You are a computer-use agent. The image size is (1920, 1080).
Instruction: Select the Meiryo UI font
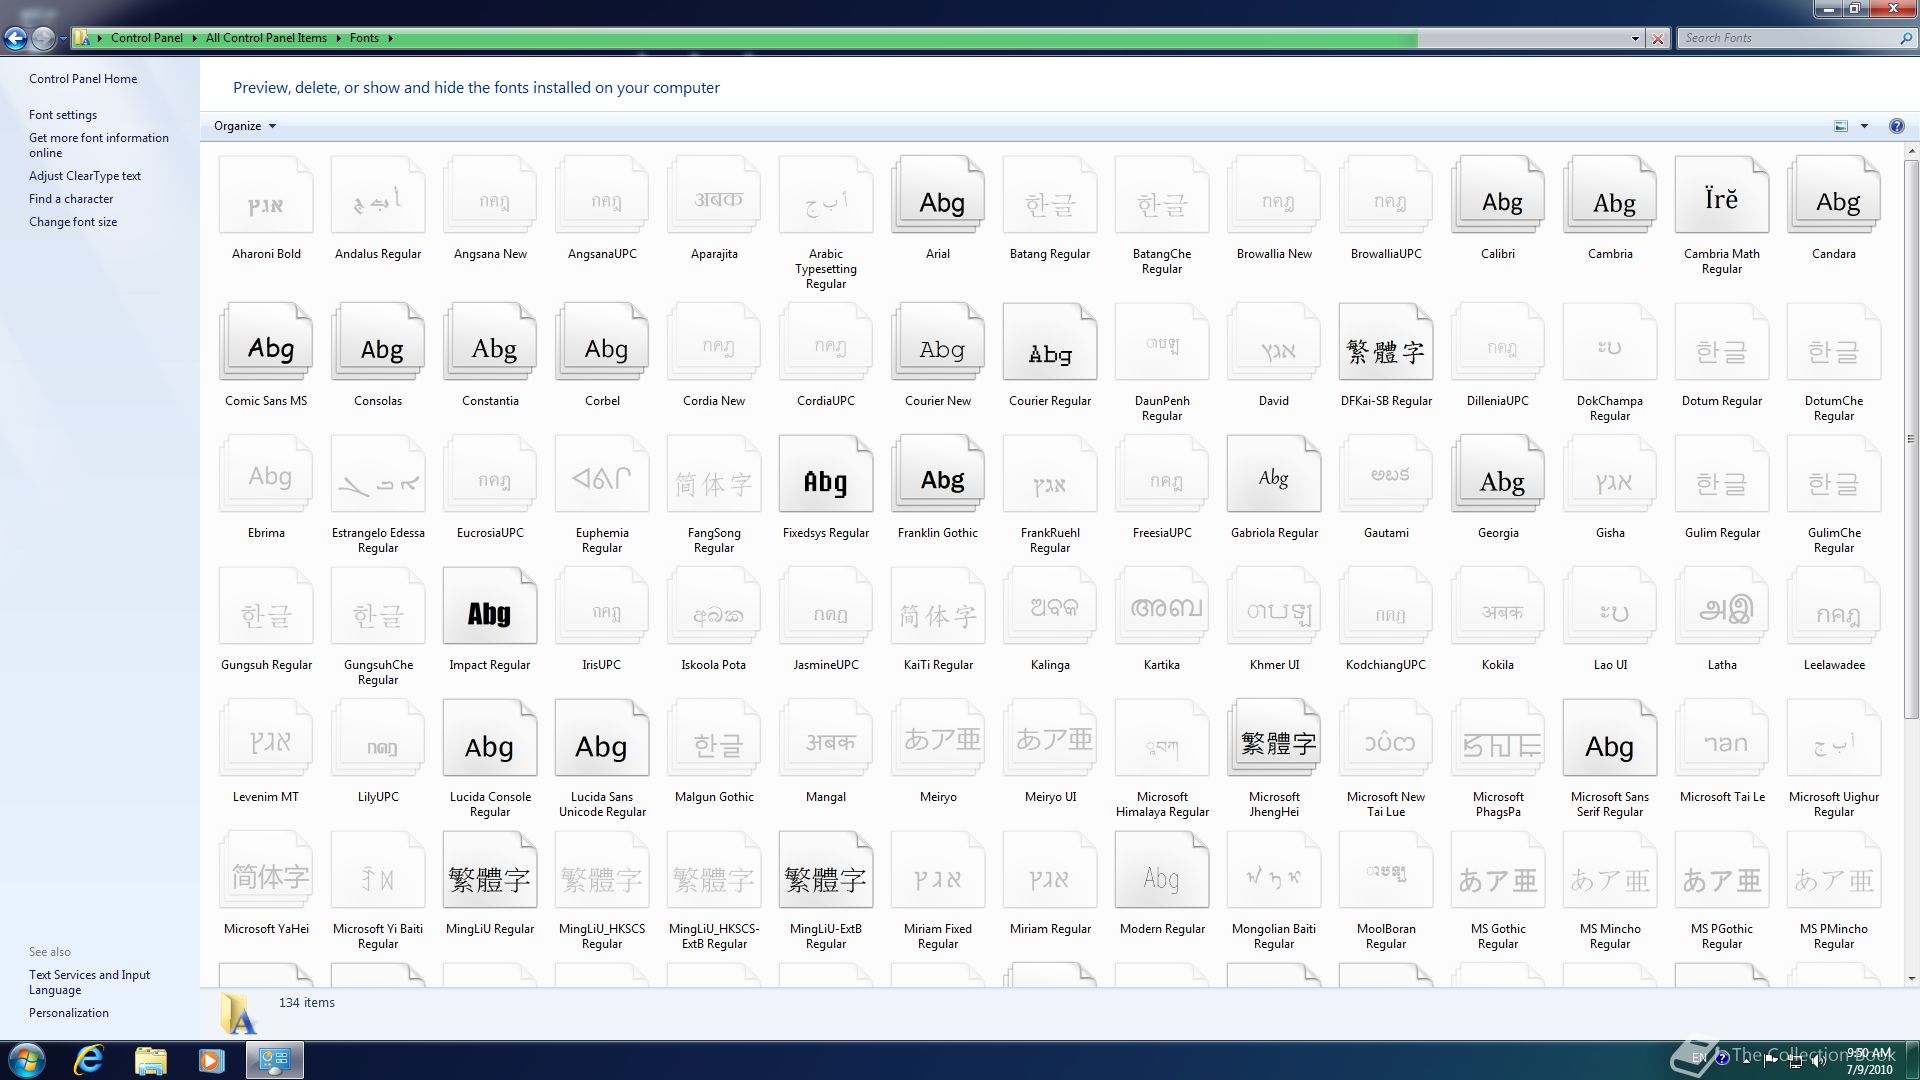[1050, 739]
